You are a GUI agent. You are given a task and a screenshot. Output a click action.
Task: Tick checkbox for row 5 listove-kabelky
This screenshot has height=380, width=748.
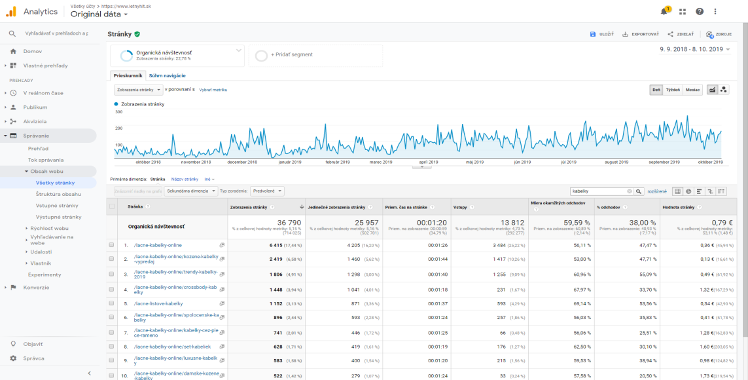112,303
